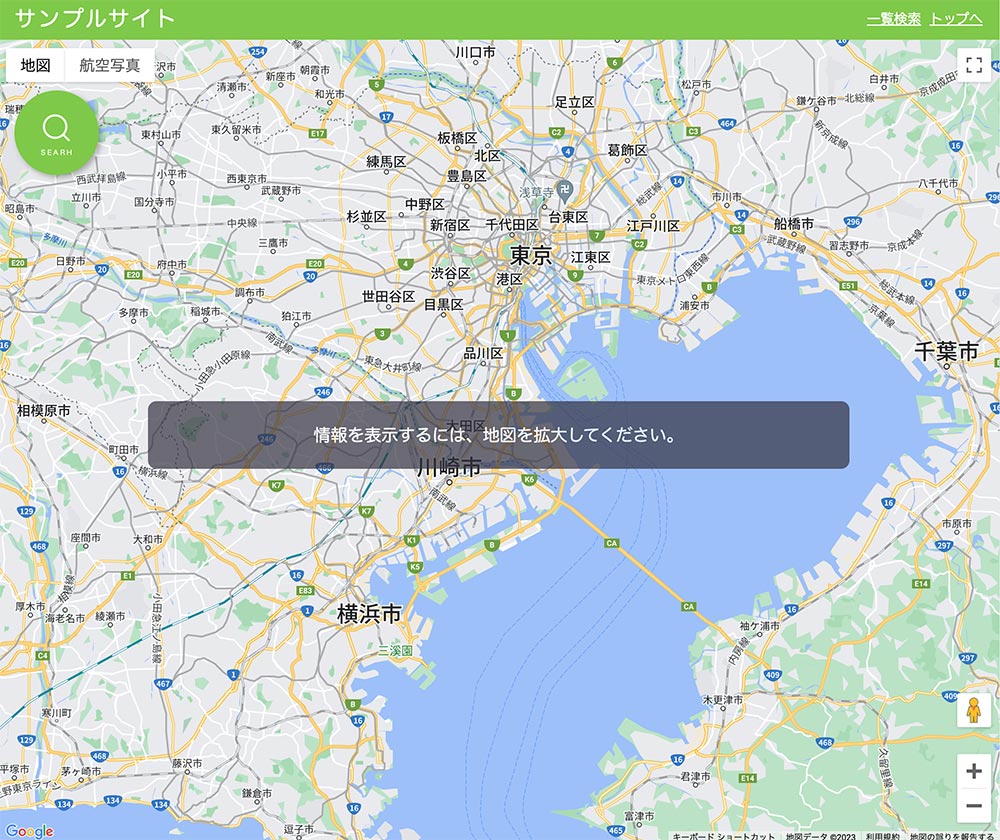Click the 木更津市 label
The image size is (1000, 840).
click(723, 700)
